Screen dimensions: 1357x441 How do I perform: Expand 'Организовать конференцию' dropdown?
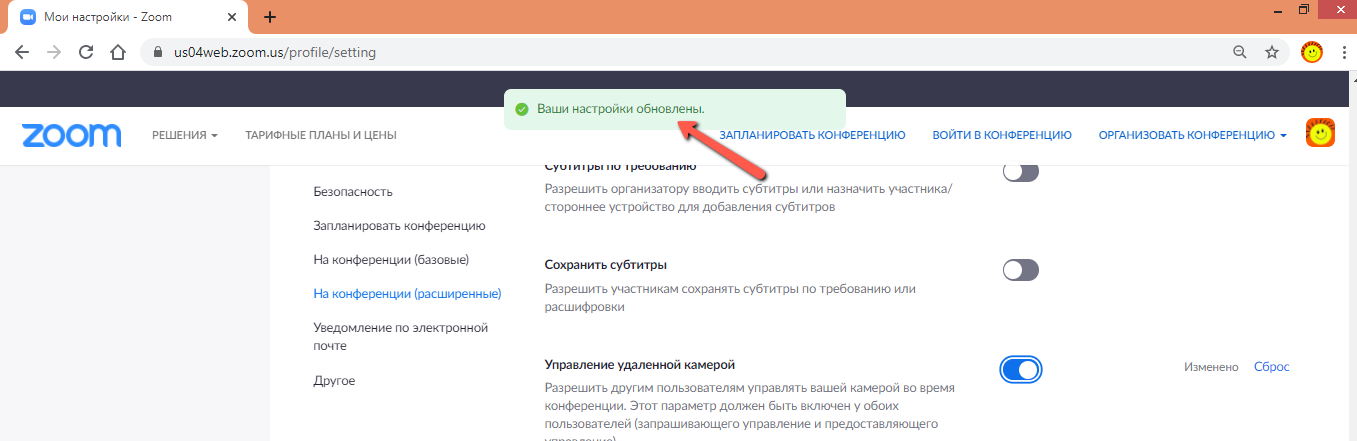(1192, 135)
